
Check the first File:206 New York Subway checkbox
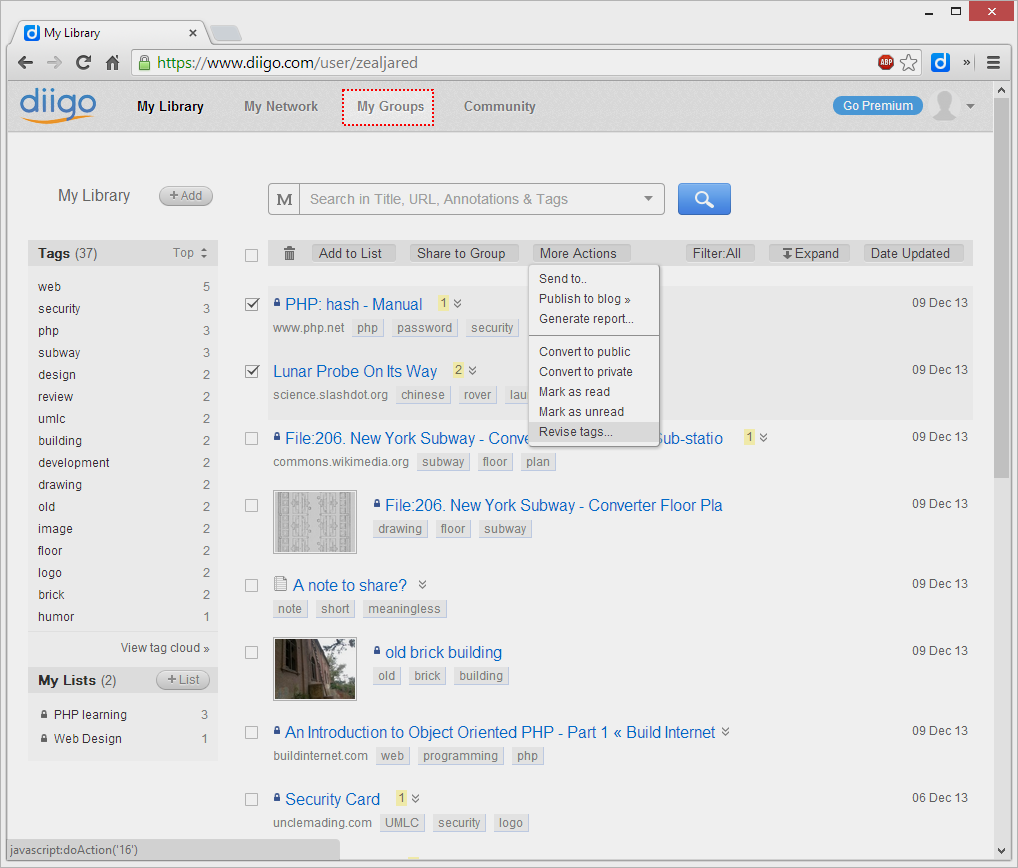(x=251, y=438)
